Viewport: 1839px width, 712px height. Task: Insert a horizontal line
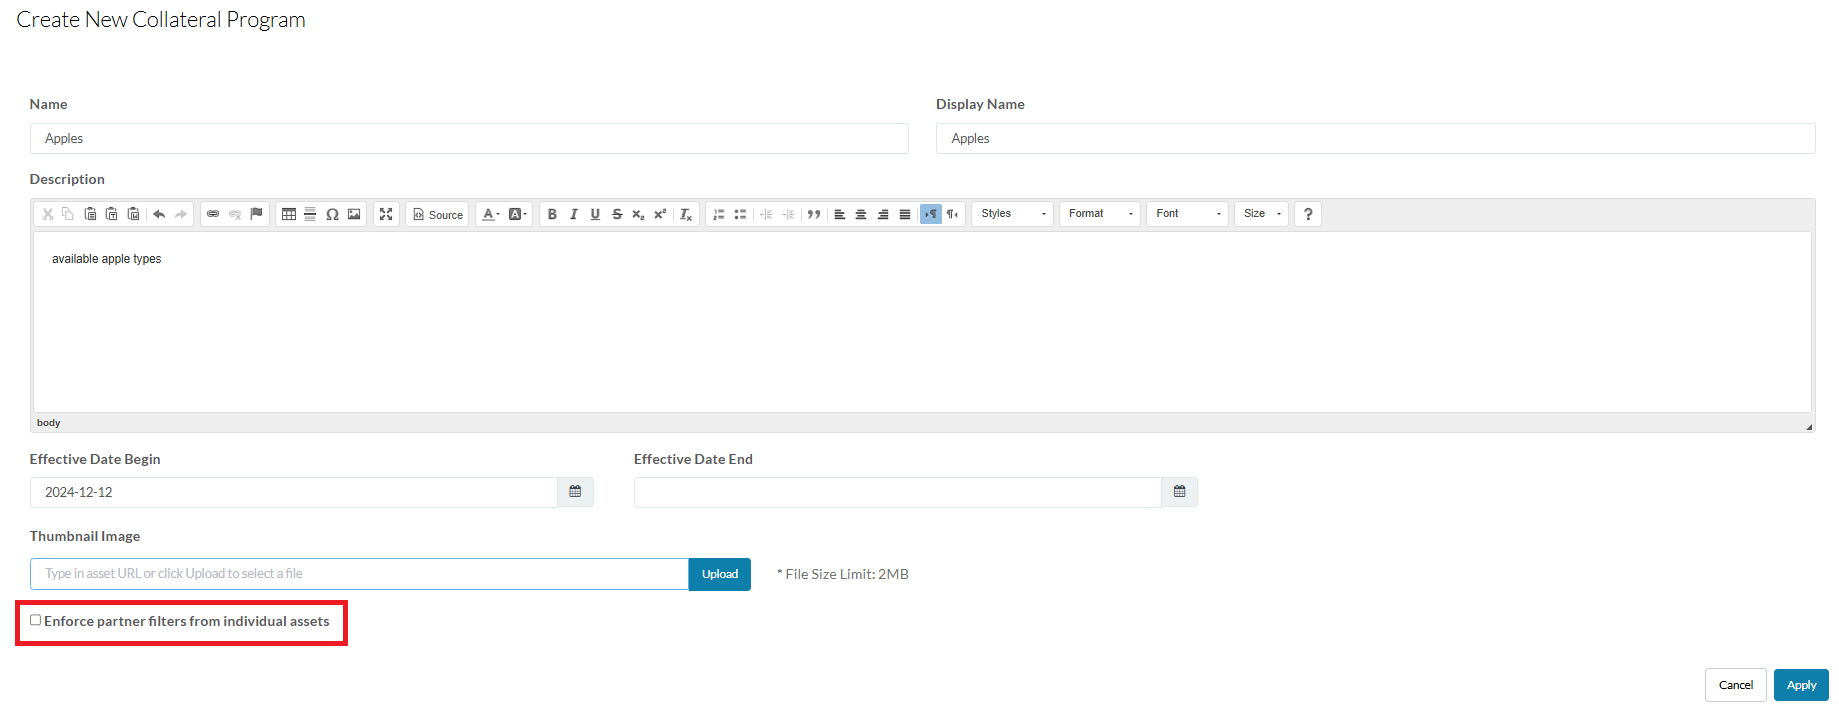coord(310,214)
